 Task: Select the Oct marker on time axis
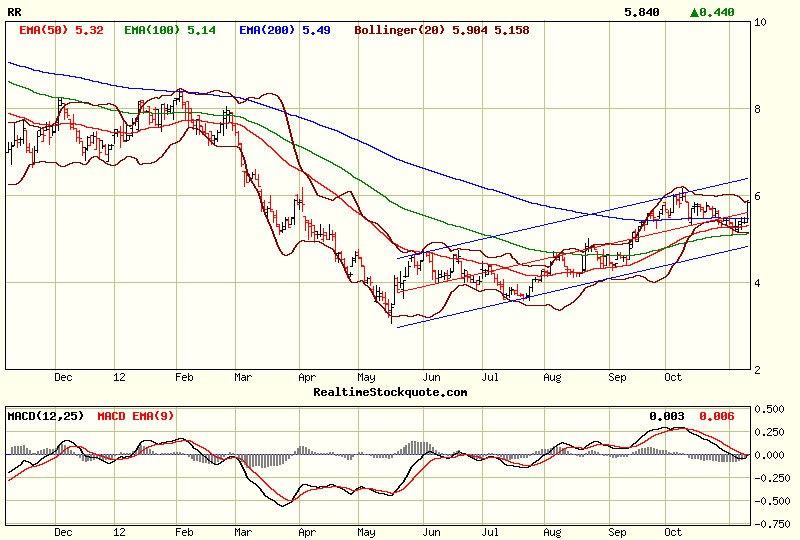coord(674,378)
